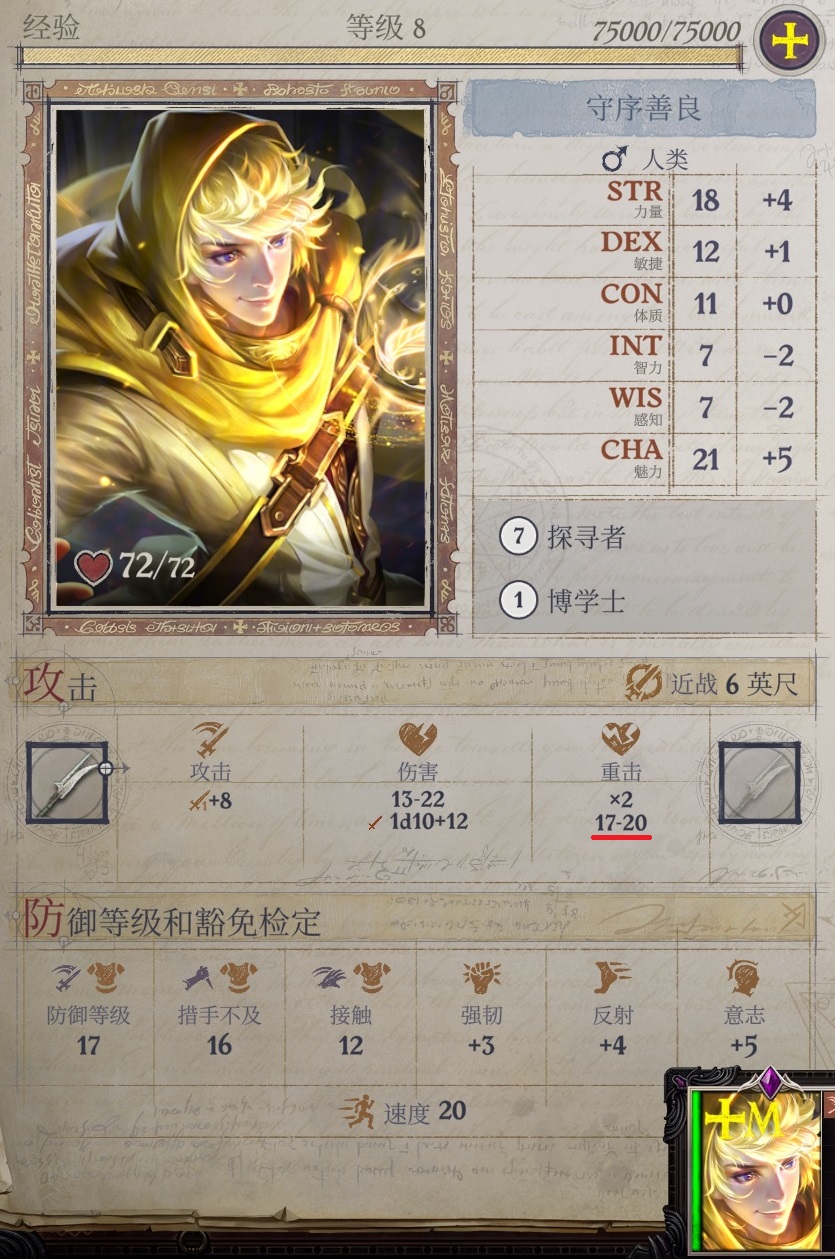
Task: Select the 探寻者 class entry
Action: click(644, 536)
